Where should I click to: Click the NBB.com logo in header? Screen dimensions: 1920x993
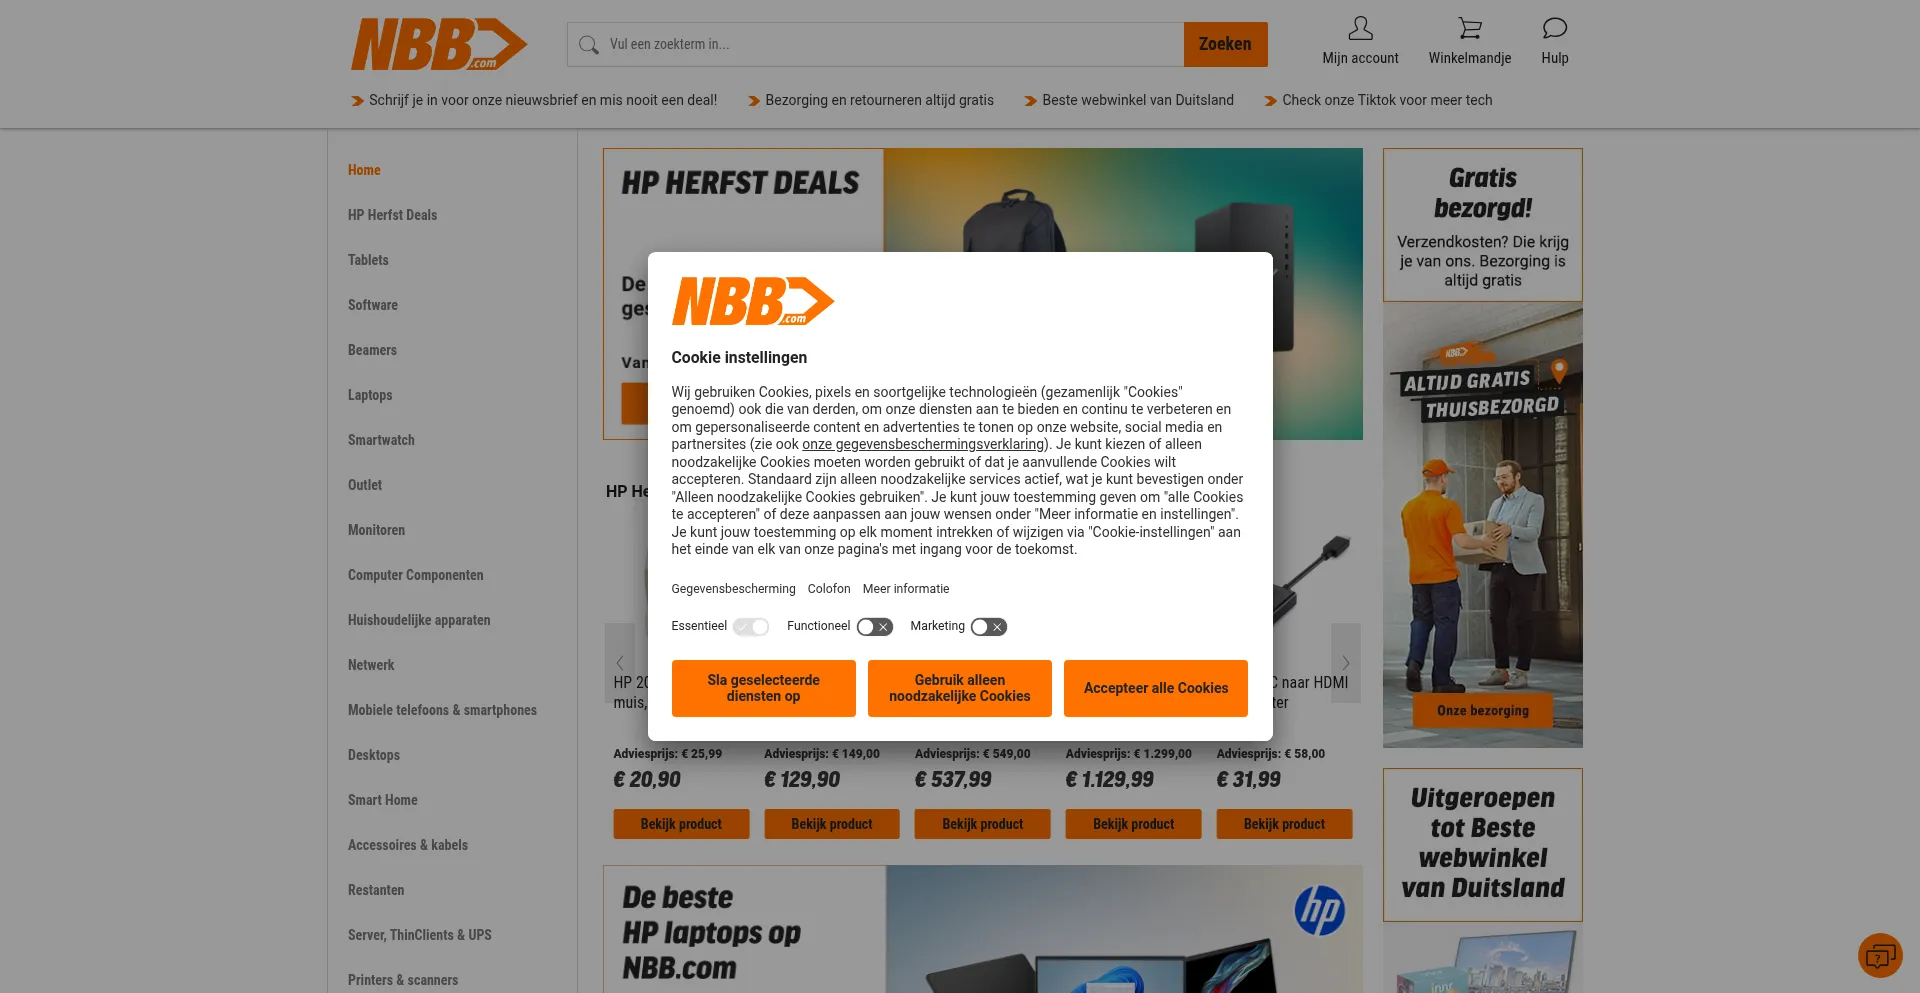tap(439, 45)
